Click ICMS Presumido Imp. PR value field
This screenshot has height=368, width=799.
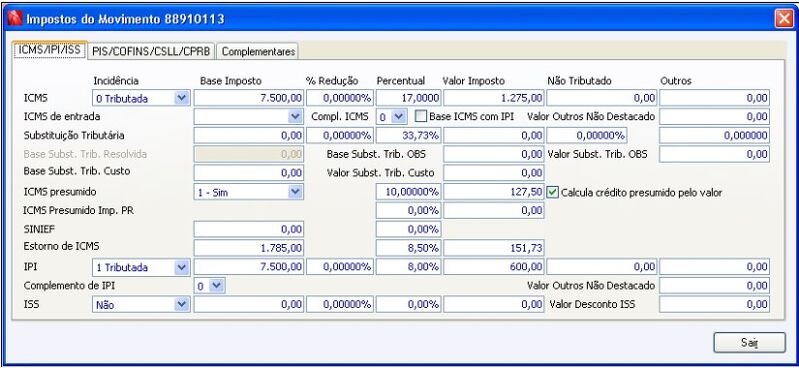point(494,211)
